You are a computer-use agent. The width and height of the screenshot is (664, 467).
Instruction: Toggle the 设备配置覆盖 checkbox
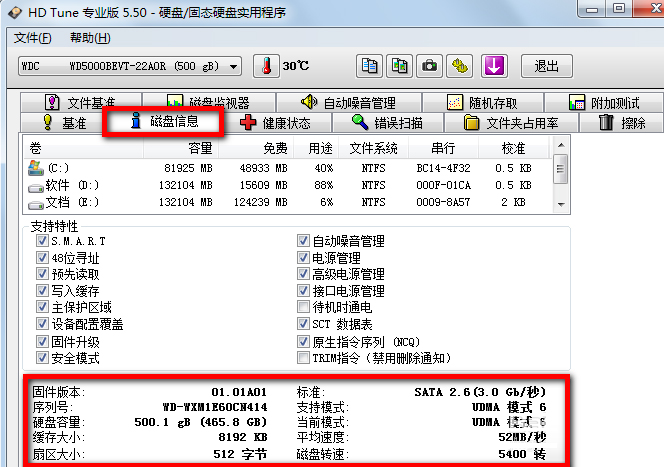42,324
